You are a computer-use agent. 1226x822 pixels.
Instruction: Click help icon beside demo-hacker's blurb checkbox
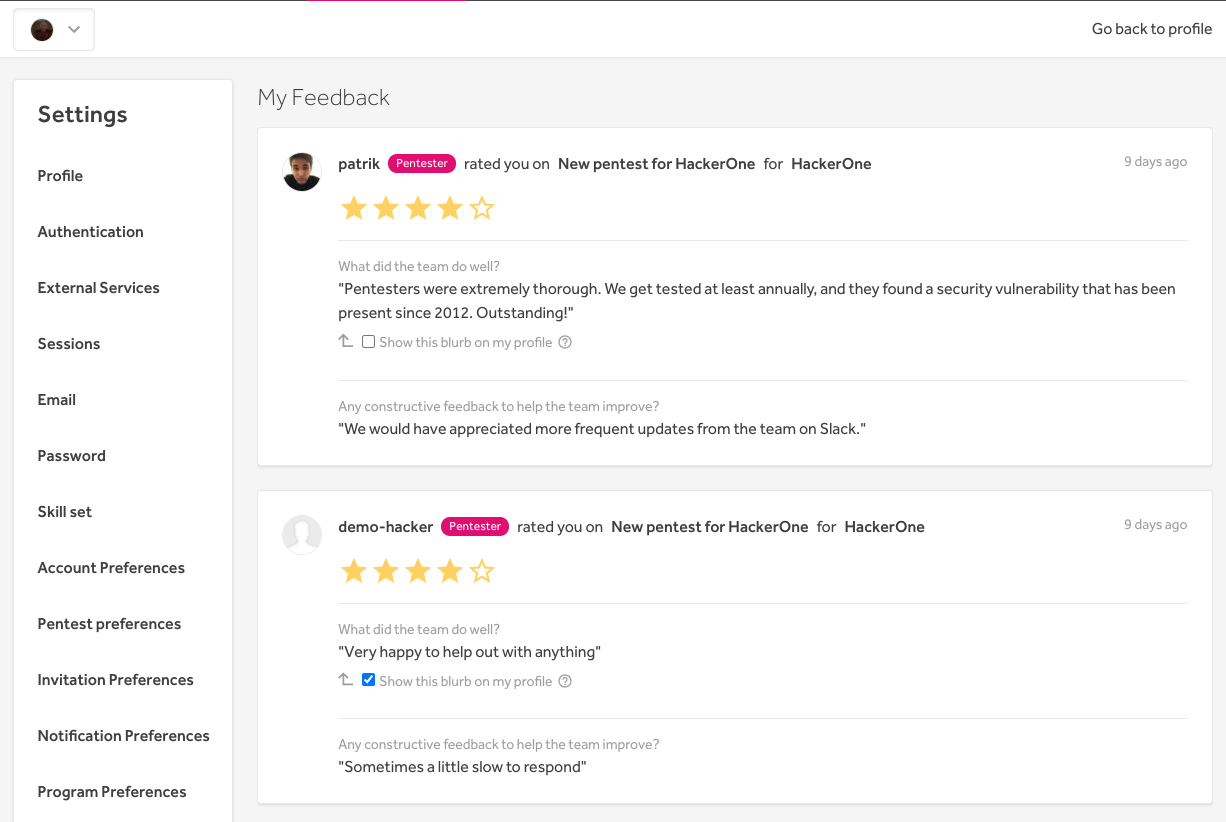pyautogui.click(x=565, y=681)
